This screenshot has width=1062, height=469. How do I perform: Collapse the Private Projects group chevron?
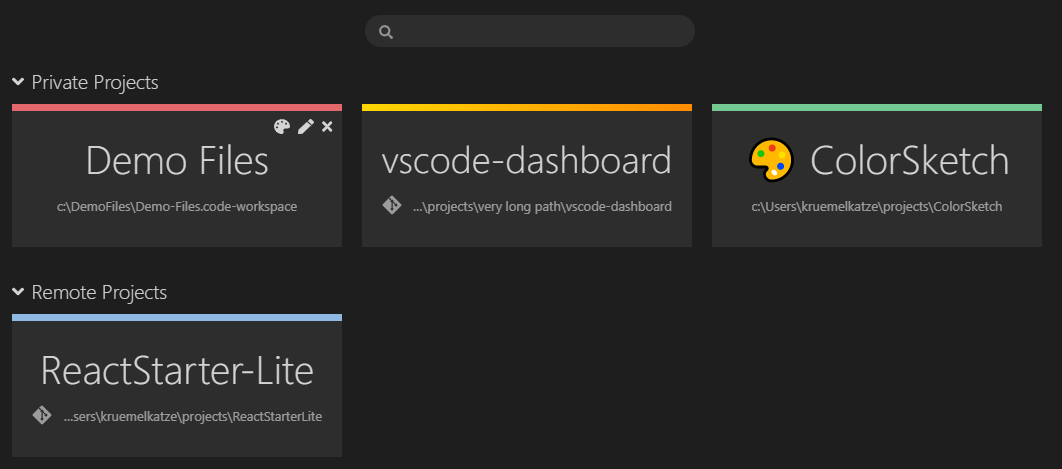point(18,82)
